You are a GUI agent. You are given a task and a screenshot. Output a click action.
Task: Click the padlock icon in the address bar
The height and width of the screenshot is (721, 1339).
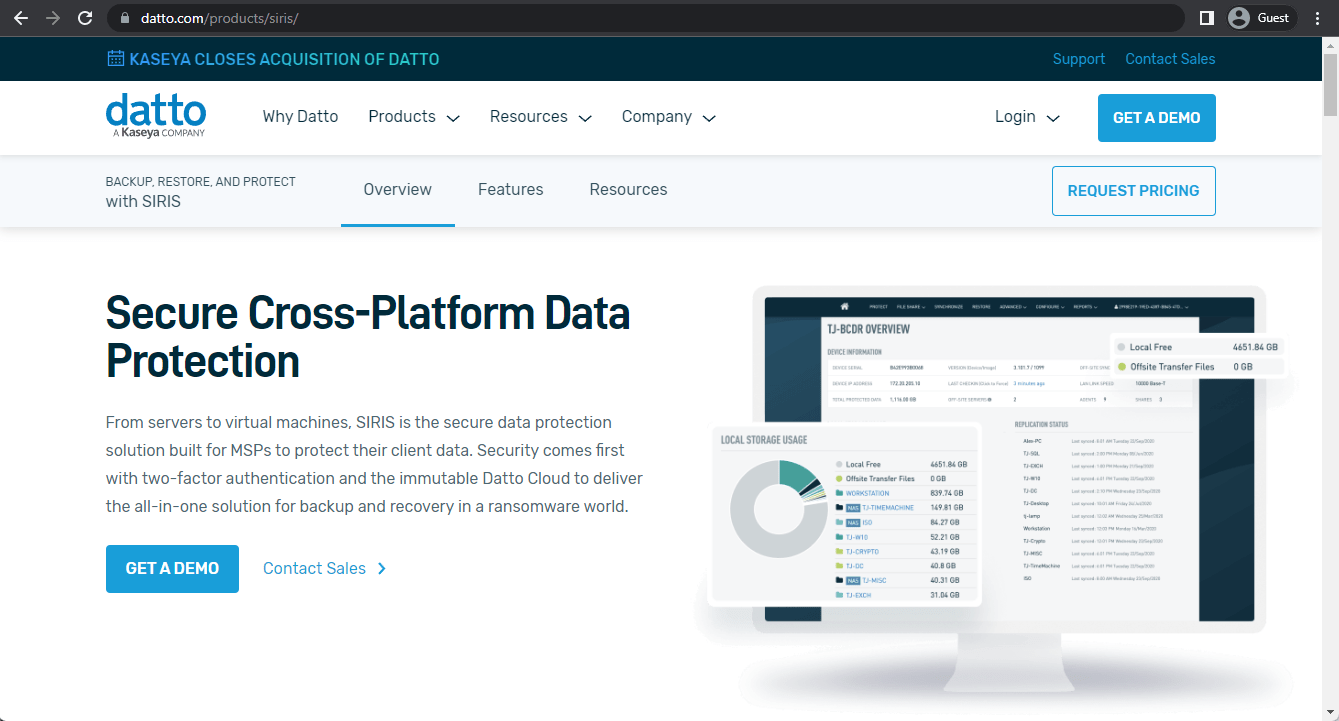123,17
